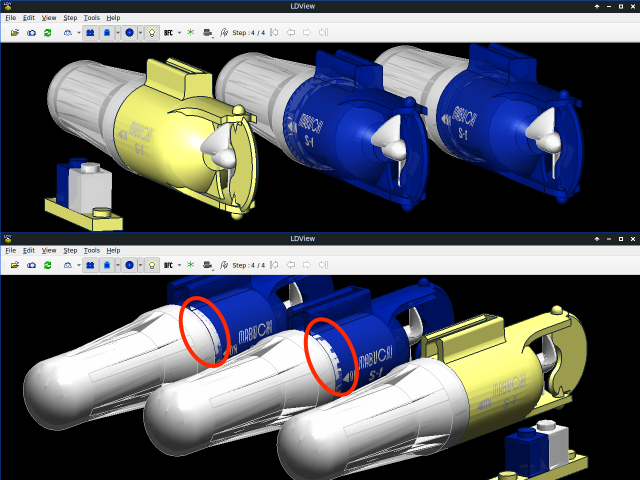Toggle lighting bulb in lower window toolbar
The width and height of the screenshot is (640, 480).
click(x=151, y=265)
